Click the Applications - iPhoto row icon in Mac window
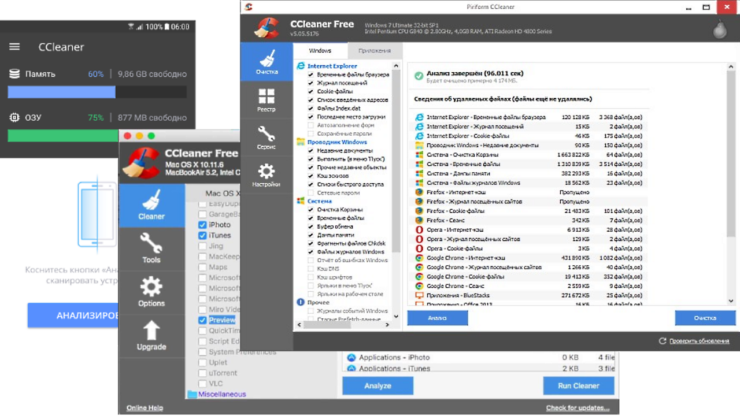Screen dimensions: 740x416 pyautogui.click(x=351, y=357)
